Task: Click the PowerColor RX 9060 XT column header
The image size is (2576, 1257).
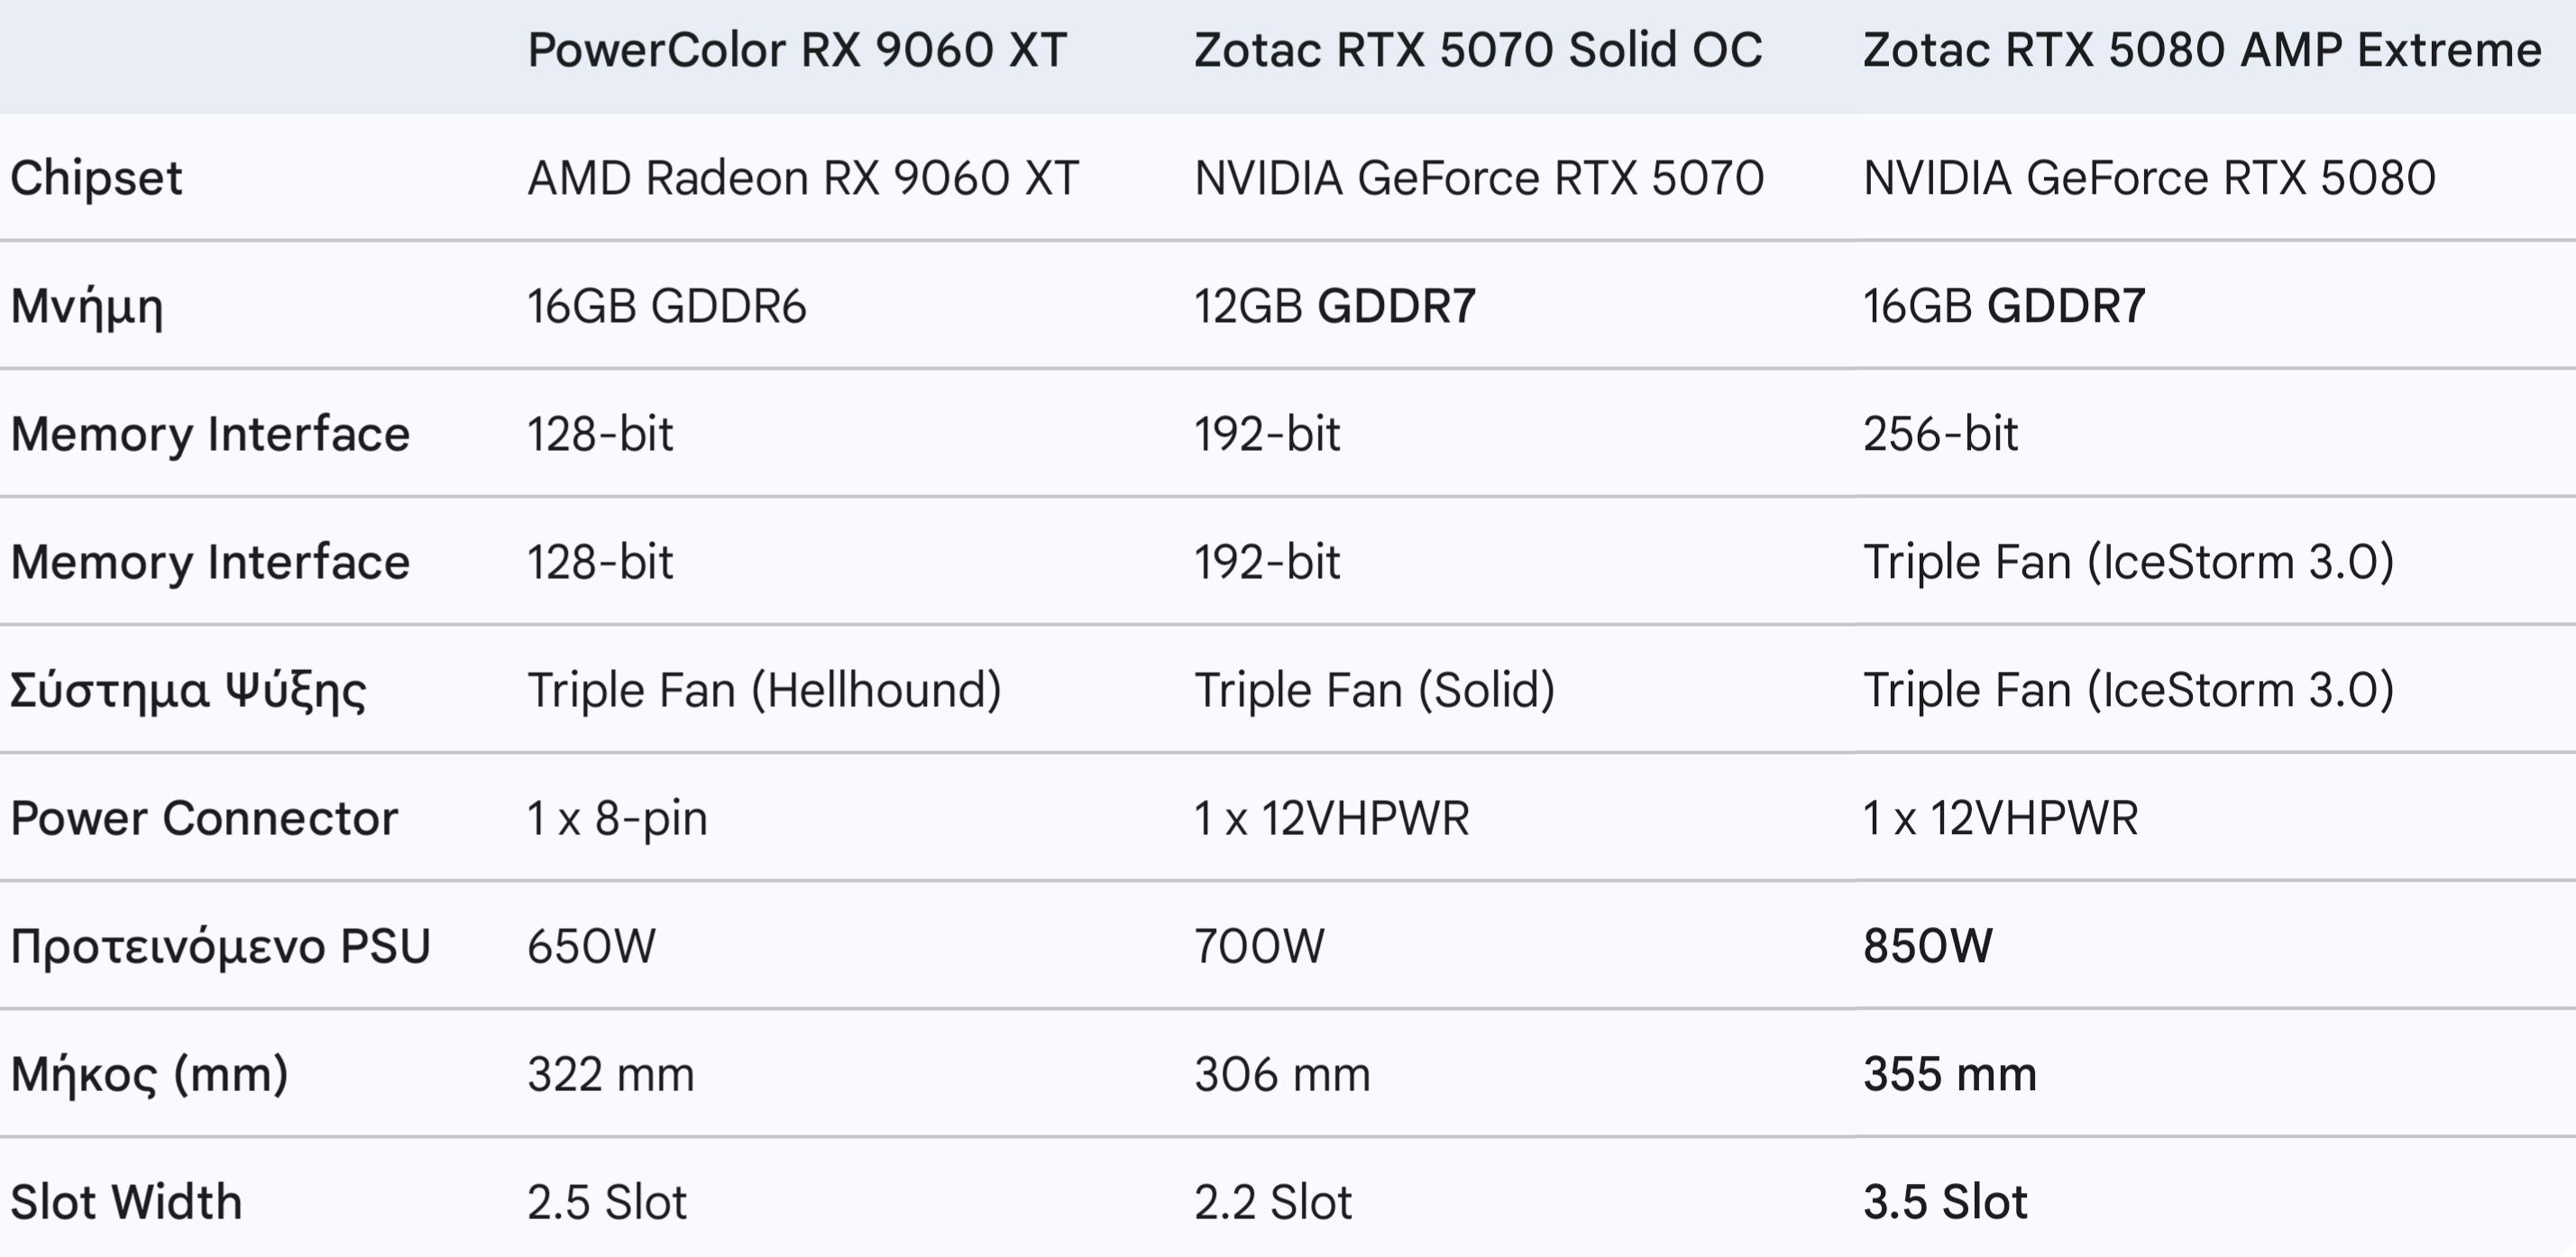Action: 797,50
